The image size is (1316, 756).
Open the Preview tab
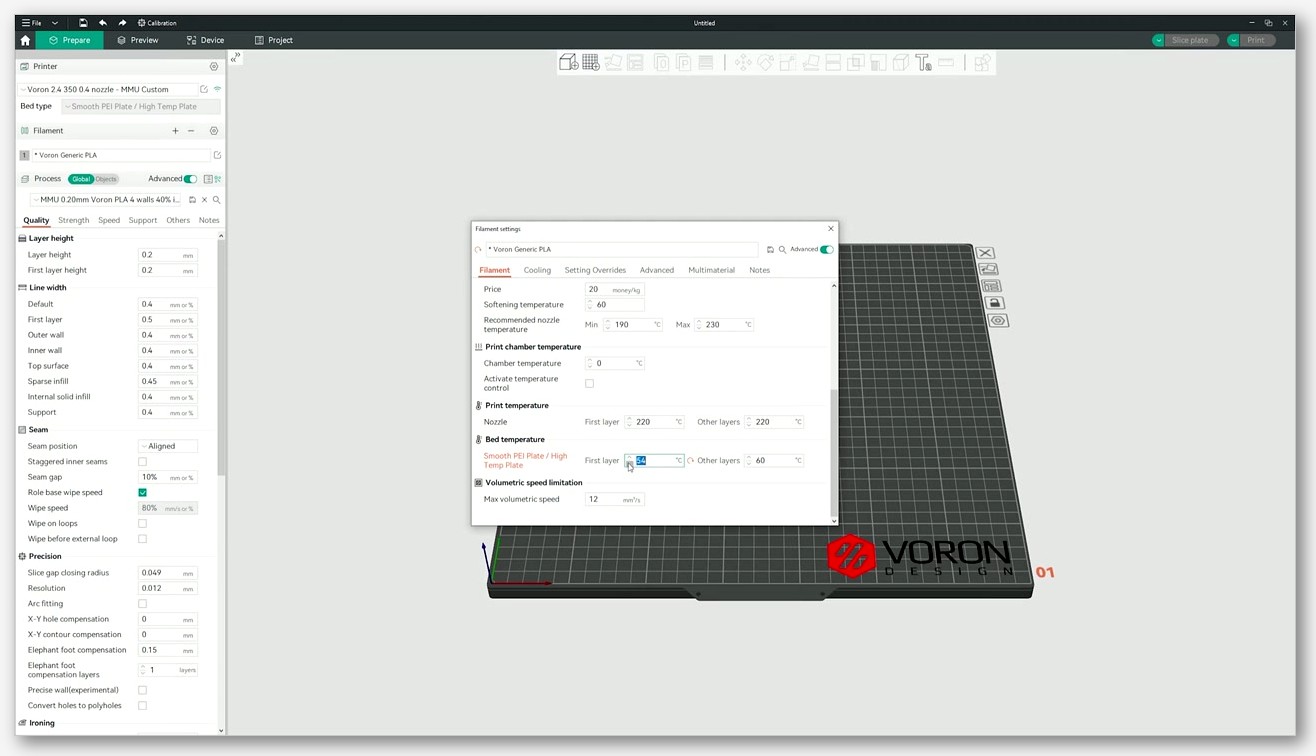coord(138,40)
